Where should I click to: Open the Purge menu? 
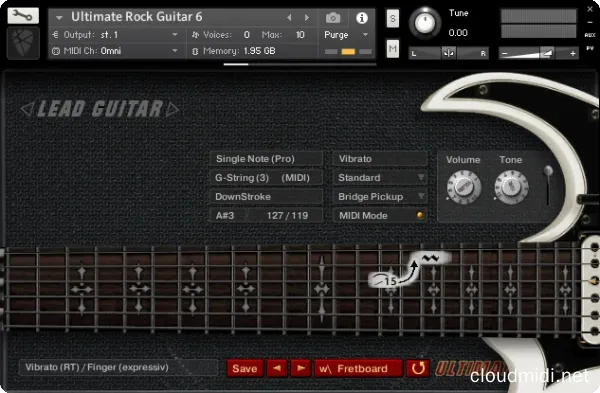click(x=346, y=35)
